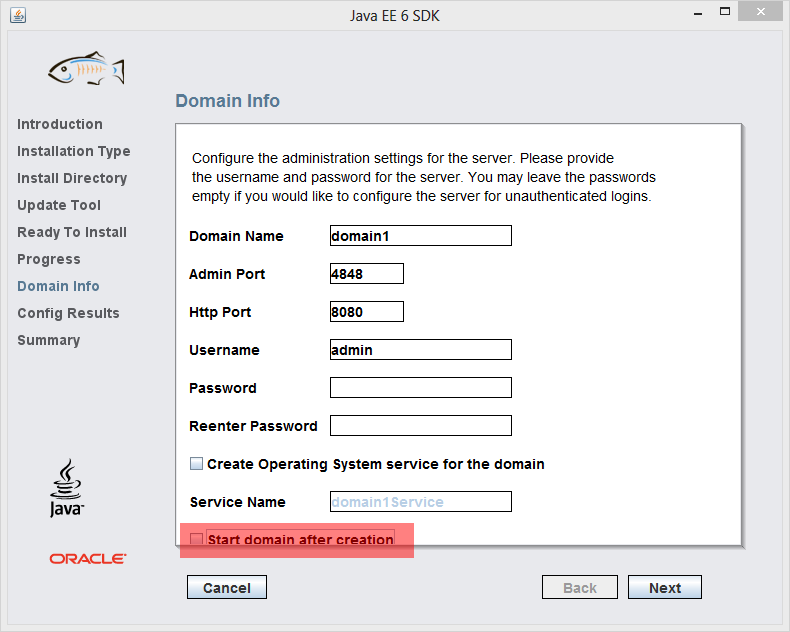Click the Java EE 6 SDK window title

[394, 16]
